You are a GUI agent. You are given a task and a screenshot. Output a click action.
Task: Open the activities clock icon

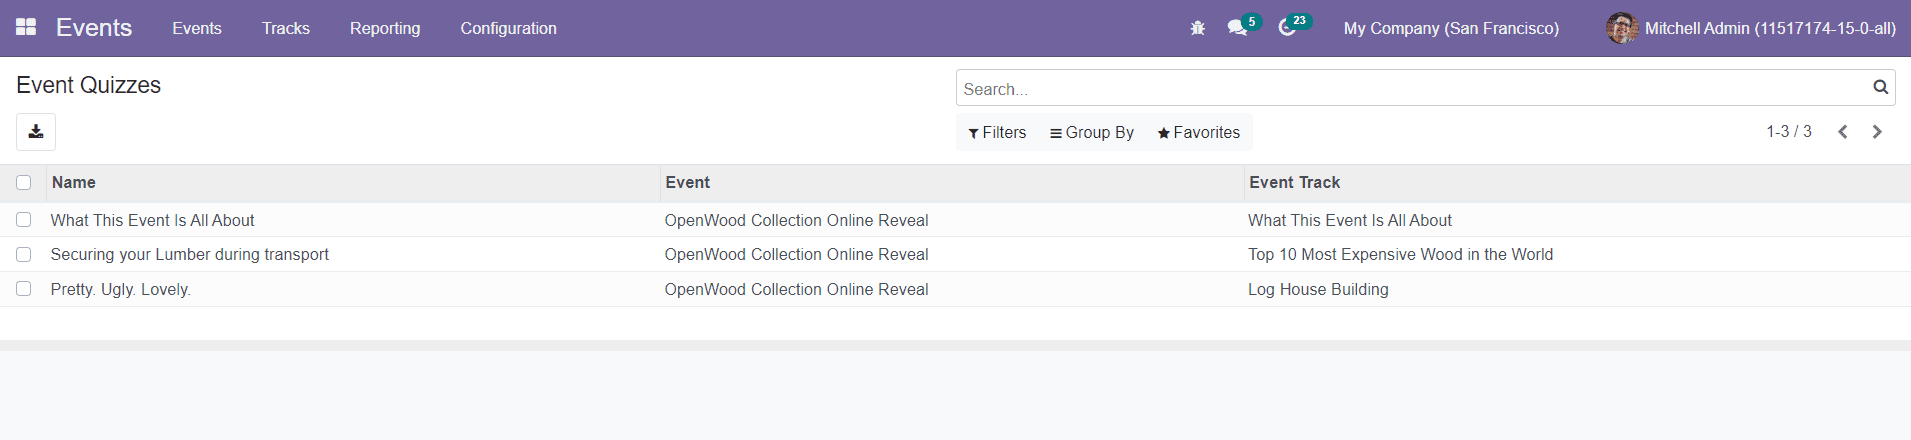coord(1287,28)
